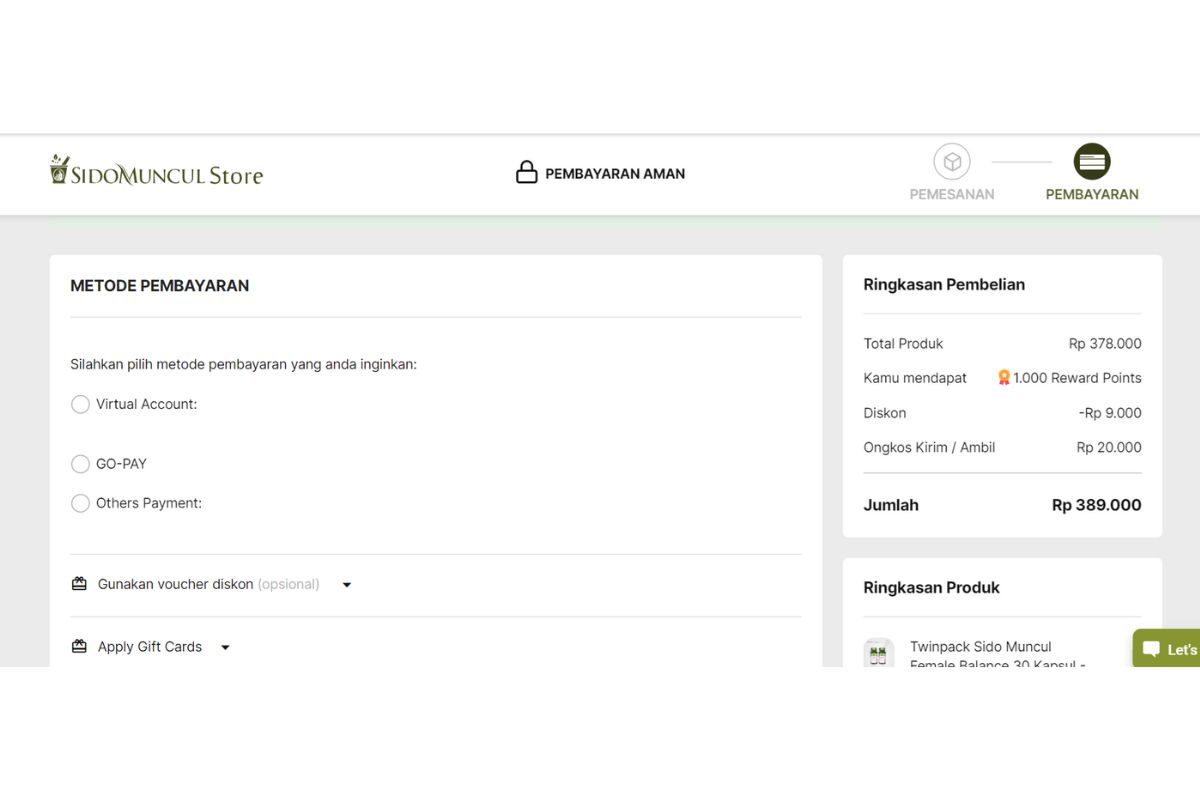The image size is (1200, 800).
Task: Go to the PEMESANAN step label
Action: click(952, 195)
